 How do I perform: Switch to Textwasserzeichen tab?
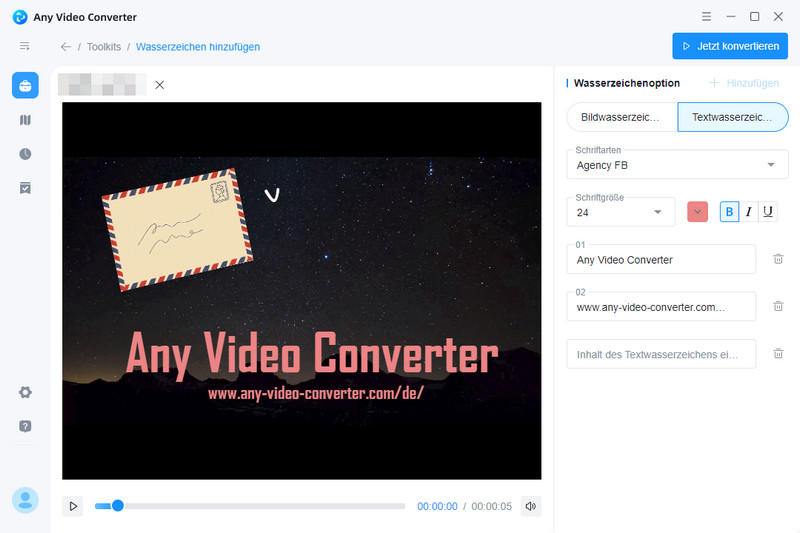(733, 117)
